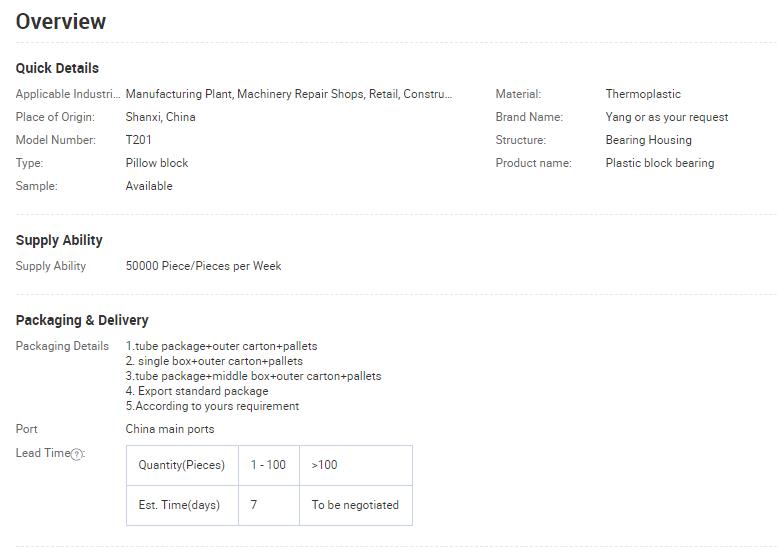The image size is (778, 548).
Task: Click the Overview heading
Action: pyautogui.click(x=61, y=21)
